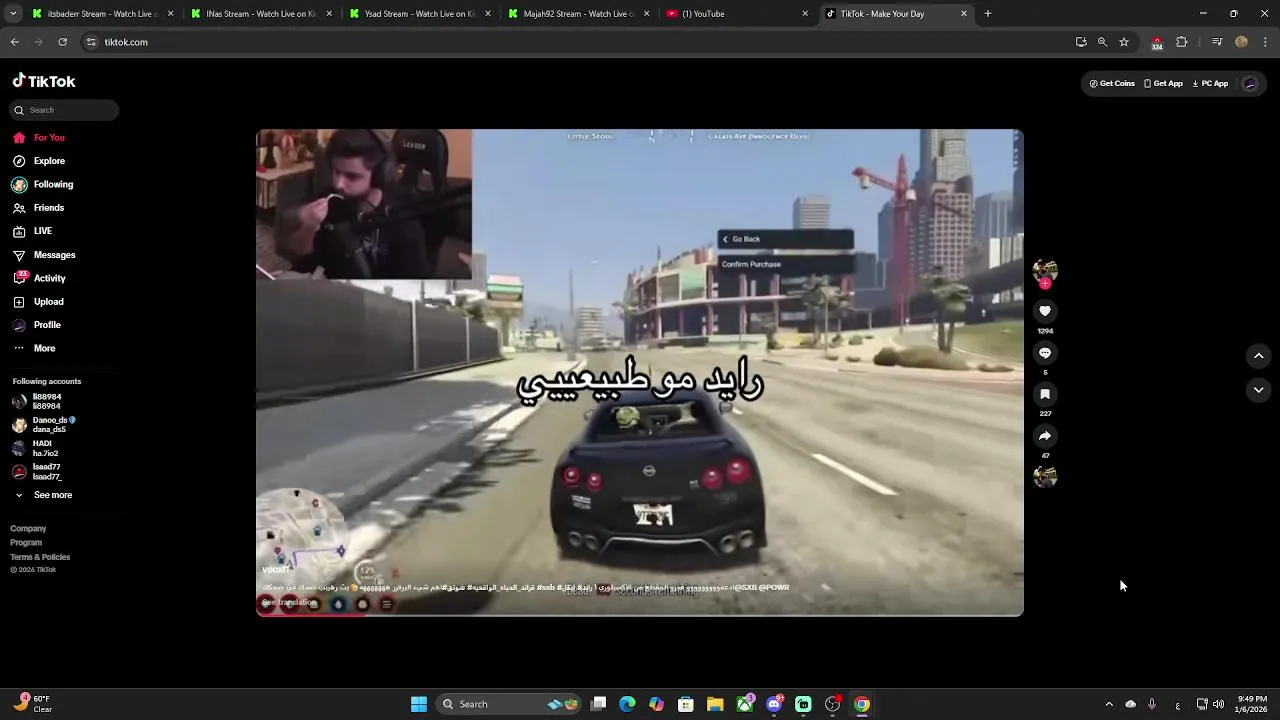1280x720 pixels.
Task: Bookmark the video to favorites
Action: click(1045, 394)
